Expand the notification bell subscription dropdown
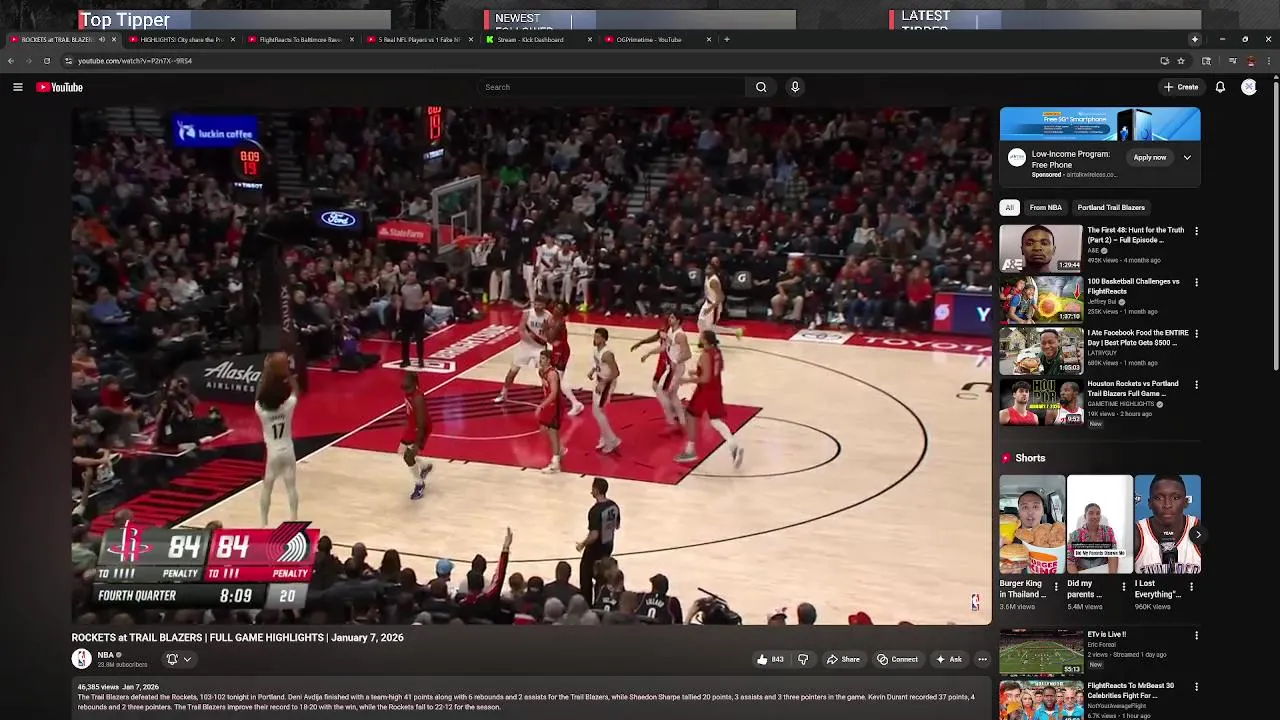The image size is (1280, 720). pos(178,659)
